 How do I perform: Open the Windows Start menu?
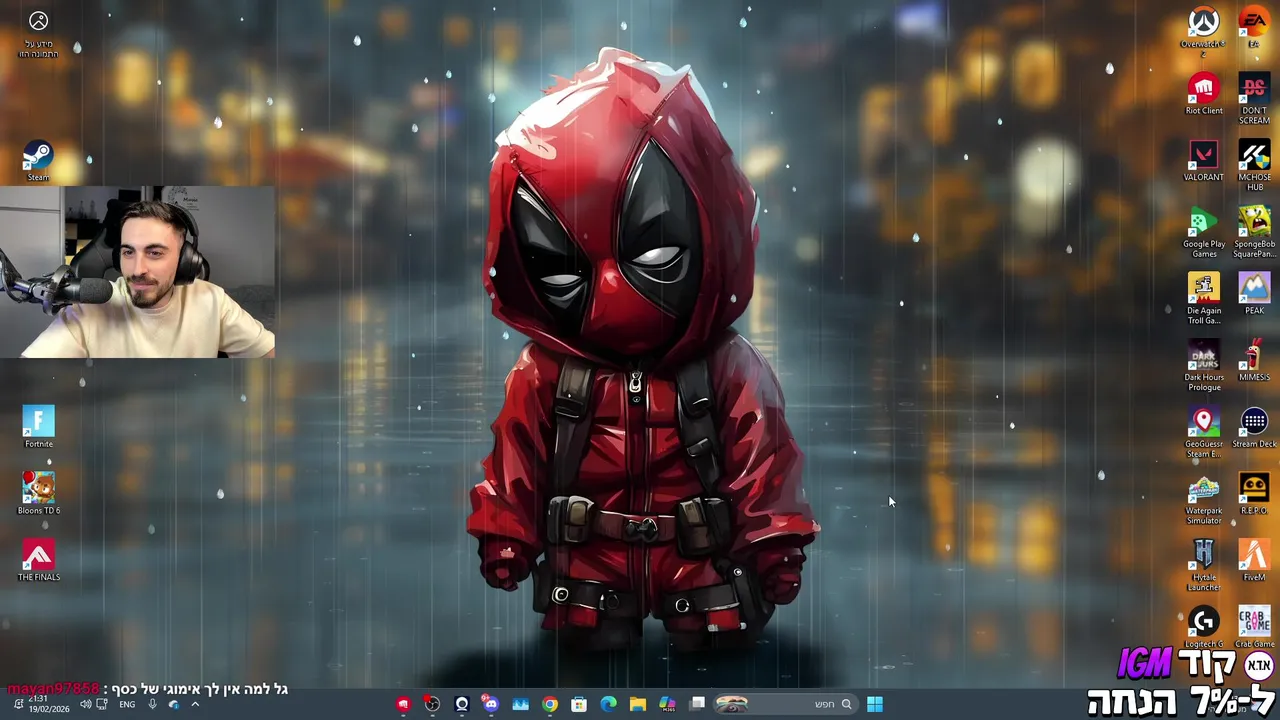click(875, 704)
